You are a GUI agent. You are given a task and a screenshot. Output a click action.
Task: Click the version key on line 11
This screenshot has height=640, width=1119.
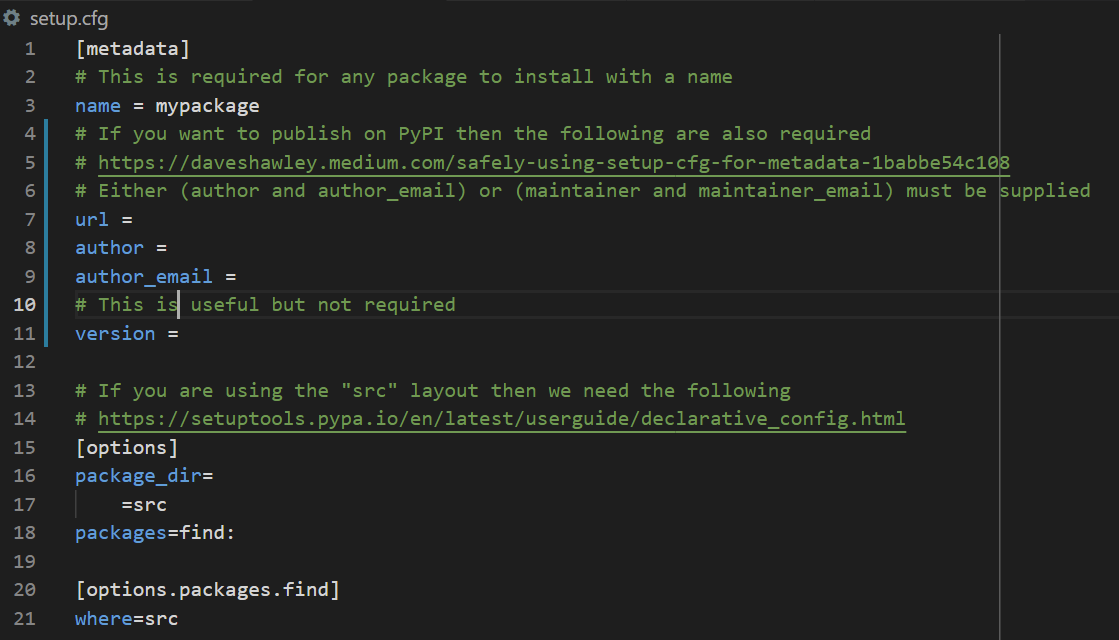click(115, 334)
